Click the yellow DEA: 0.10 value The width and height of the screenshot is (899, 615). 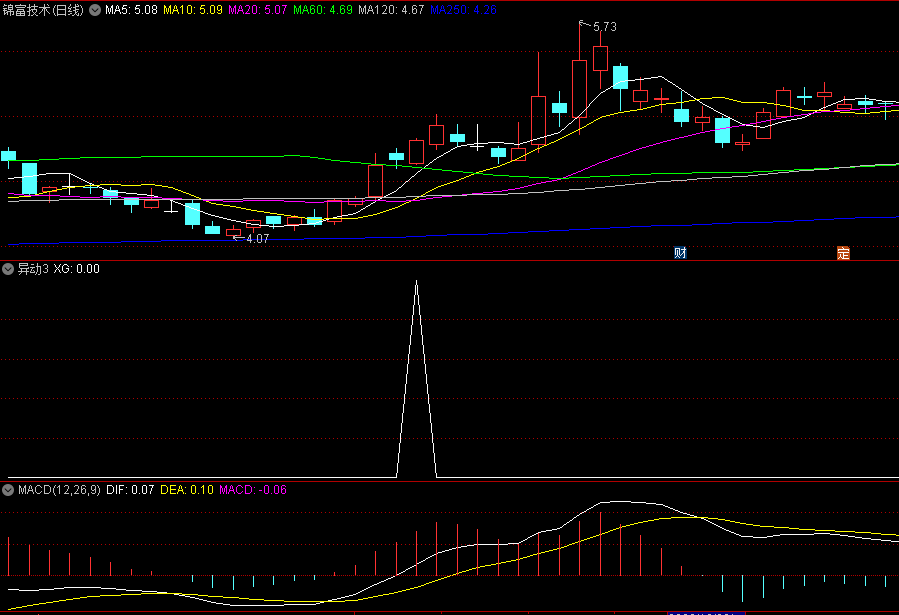click(187, 490)
